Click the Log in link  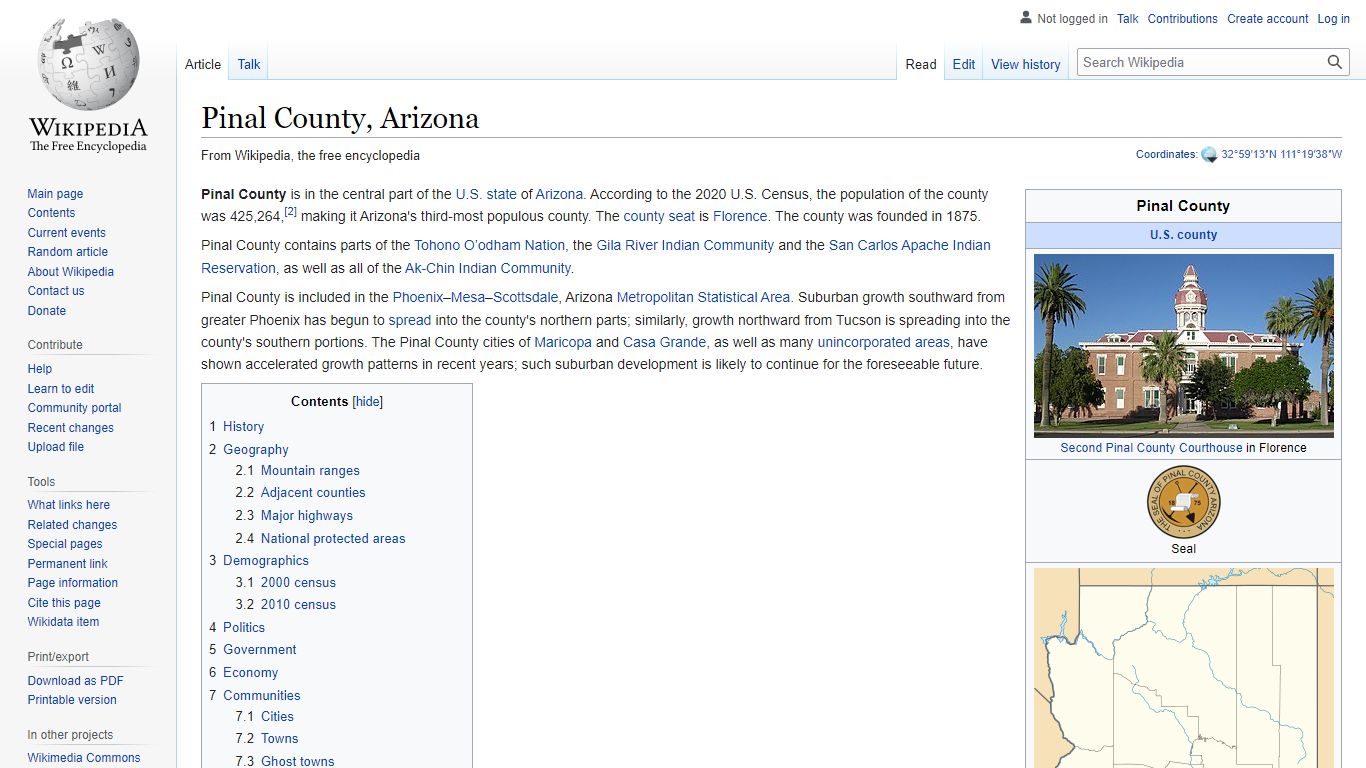point(1333,18)
